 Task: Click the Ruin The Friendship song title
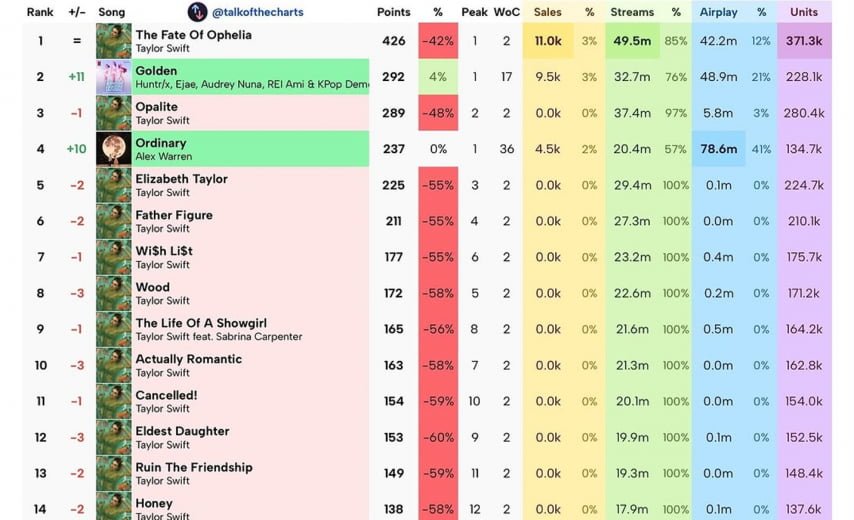[194, 467]
